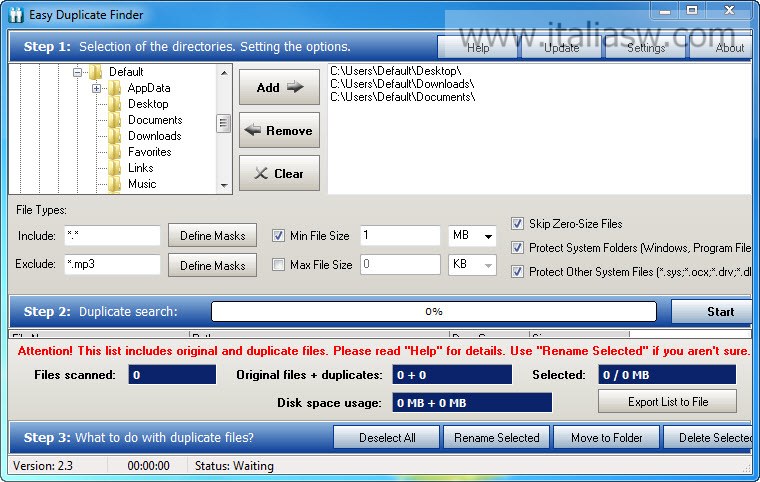Open Settings
The width and height of the screenshot is (760, 482).
pos(646,48)
